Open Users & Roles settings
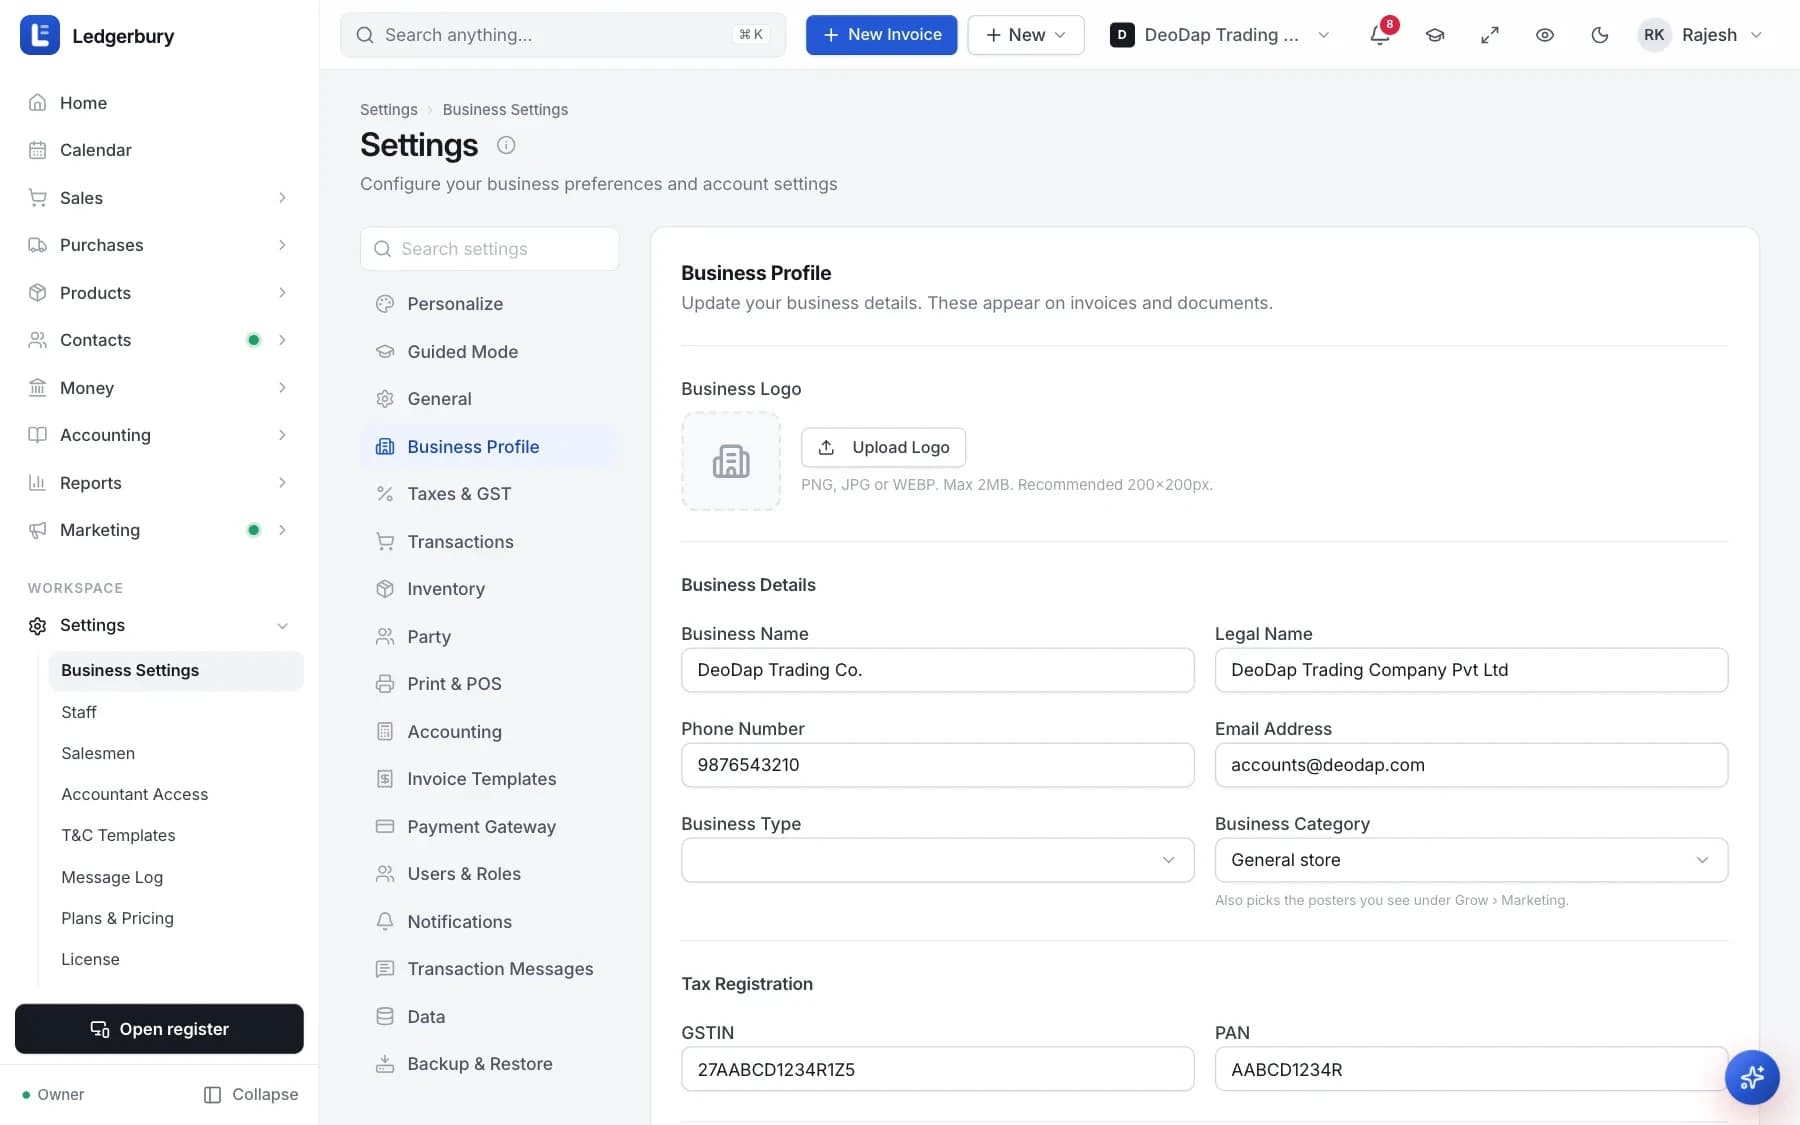The width and height of the screenshot is (1800, 1125). tap(490, 874)
